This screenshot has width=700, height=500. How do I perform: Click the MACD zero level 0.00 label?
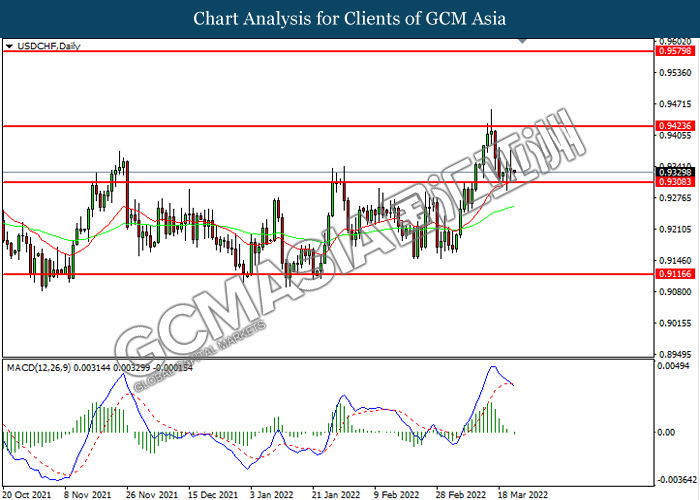coord(667,432)
